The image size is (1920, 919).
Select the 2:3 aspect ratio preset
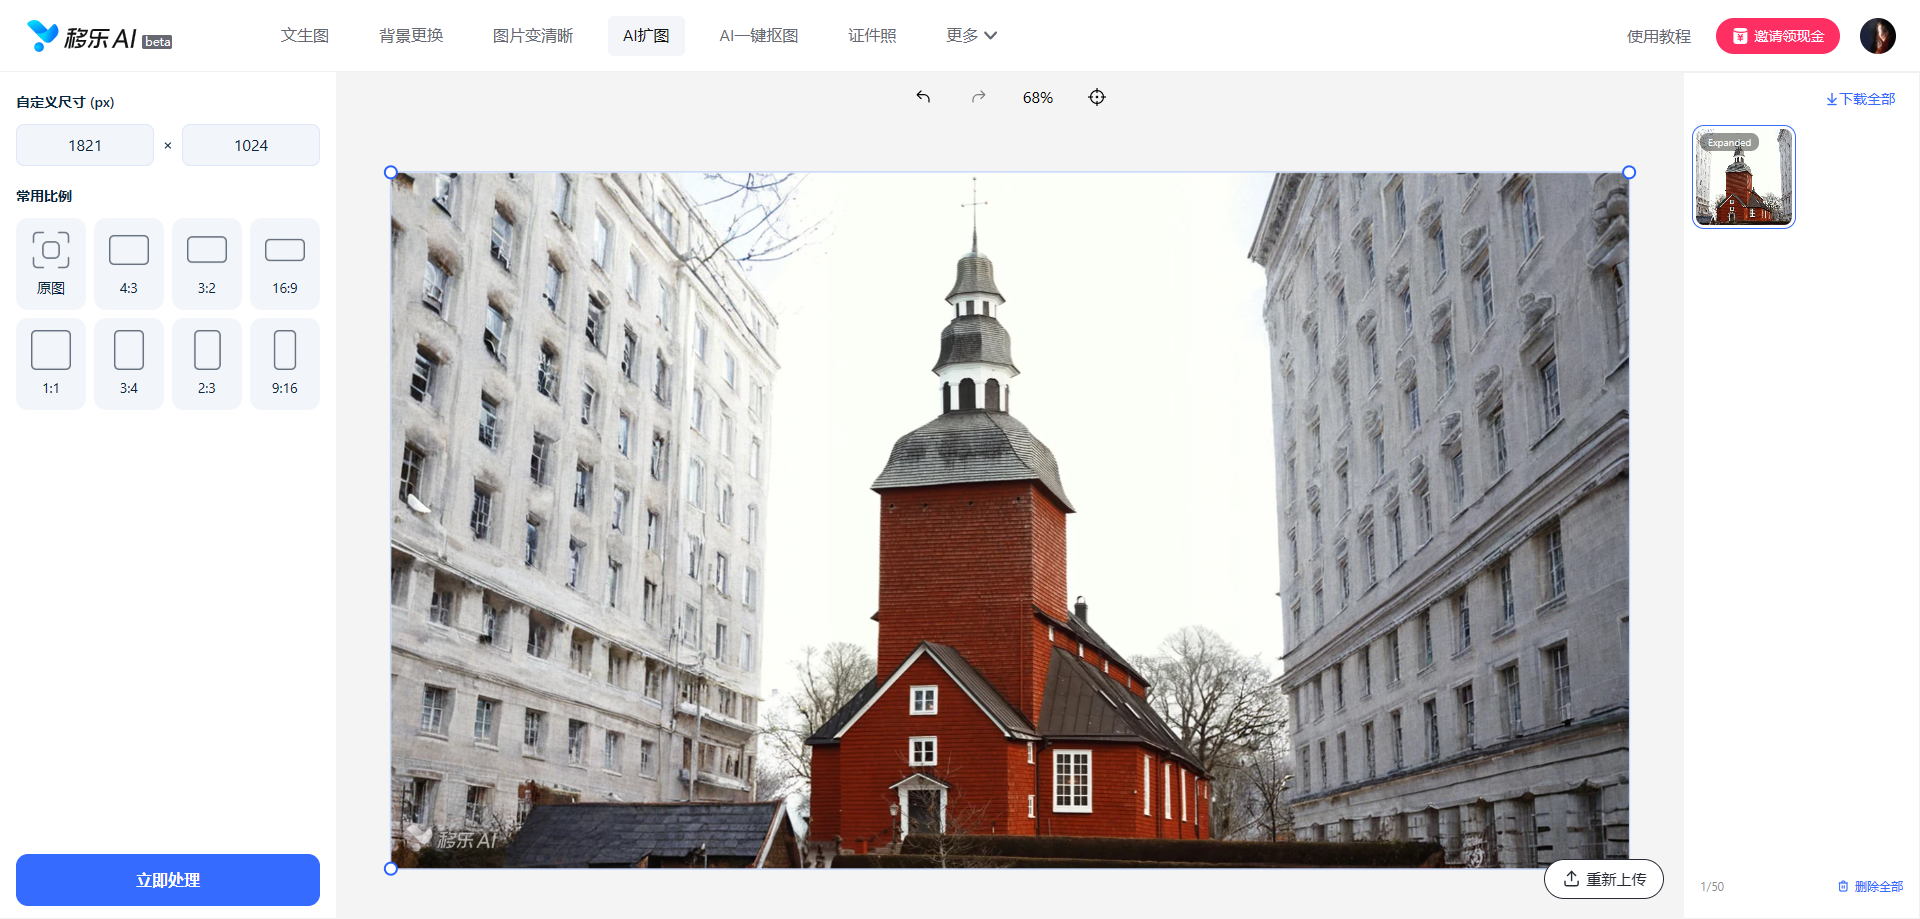tap(206, 363)
